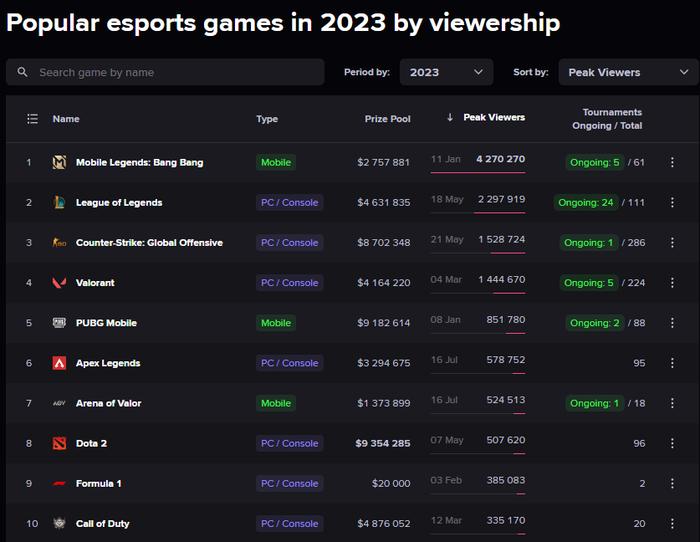Sort by the Prize Pool column header
This screenshot has height=542, width=700.
(x=388, y=119)
